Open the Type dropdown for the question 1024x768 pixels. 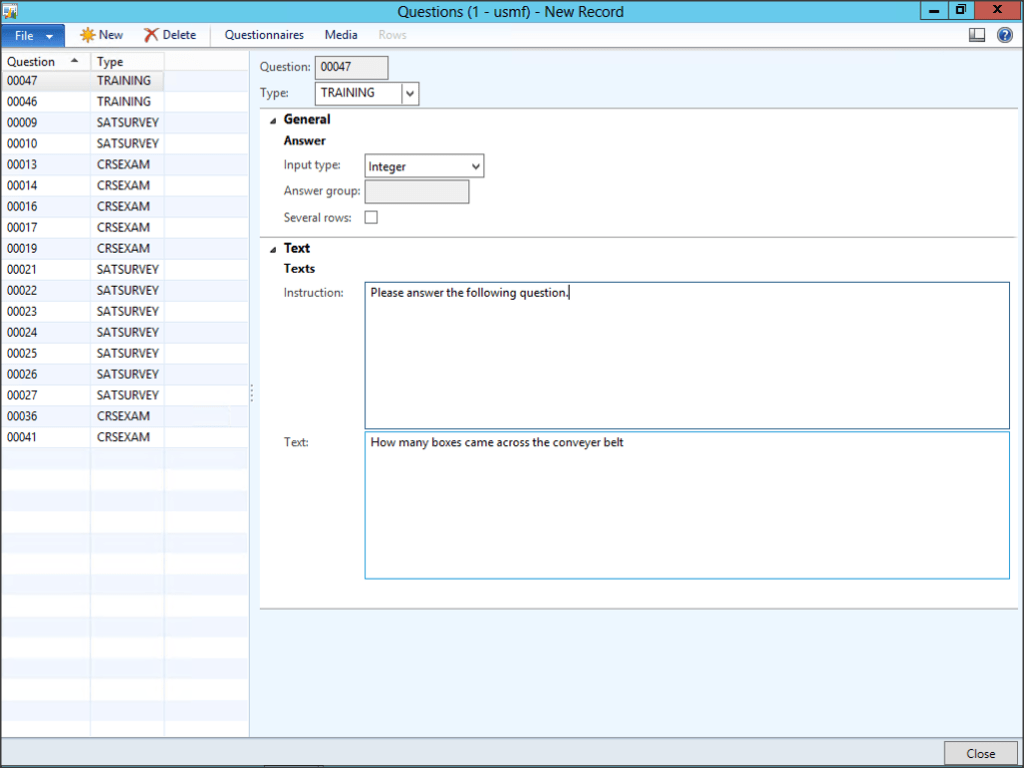(408, 92)
